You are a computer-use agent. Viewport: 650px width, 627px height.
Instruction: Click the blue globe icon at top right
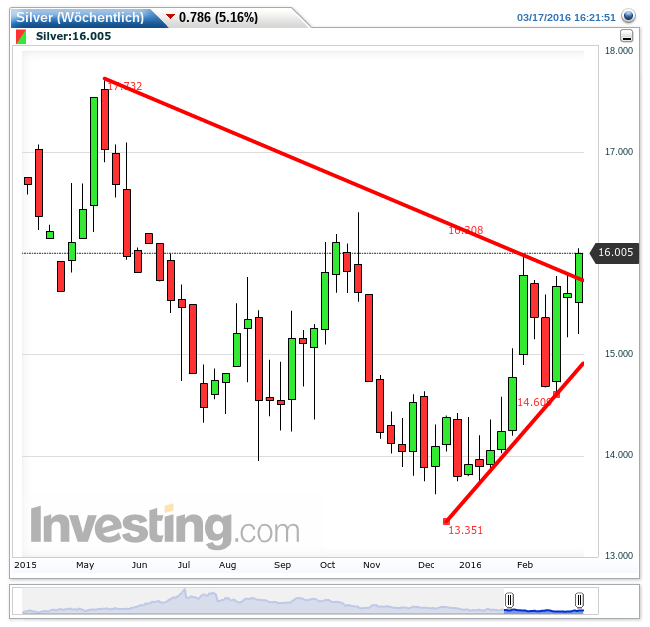(628, 16)
